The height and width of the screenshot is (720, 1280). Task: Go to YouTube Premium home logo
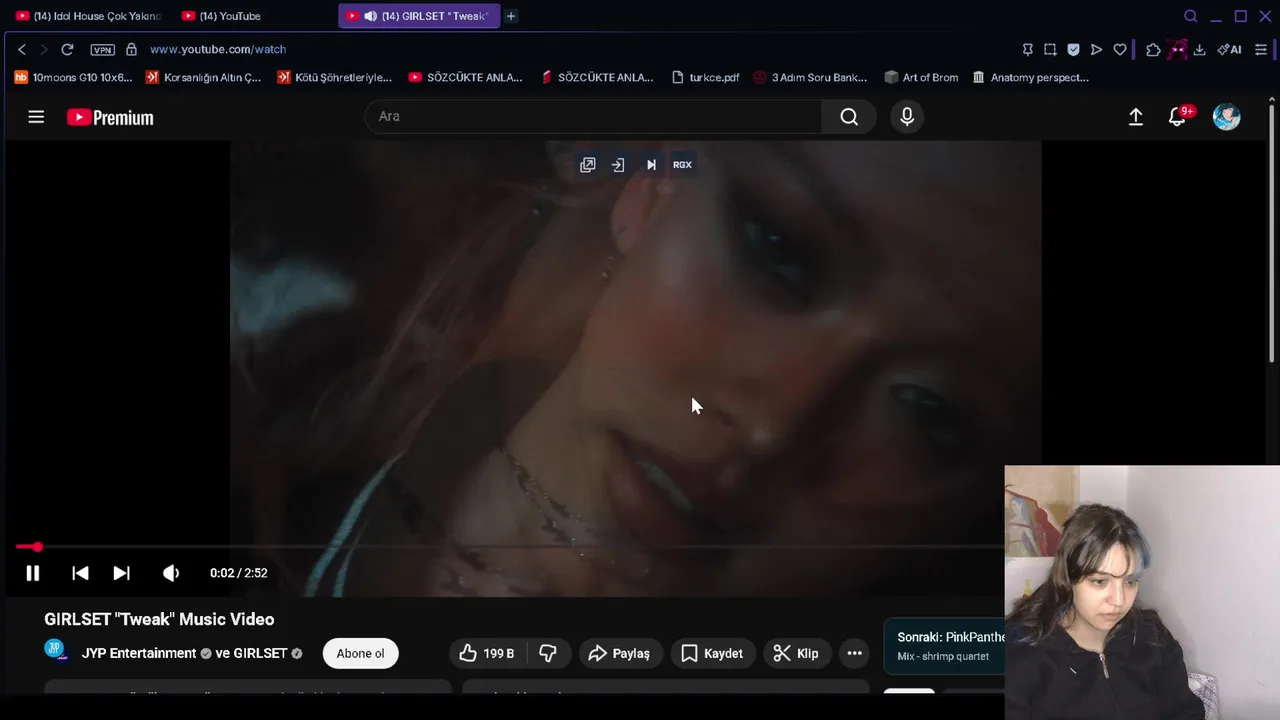[110, 118]
